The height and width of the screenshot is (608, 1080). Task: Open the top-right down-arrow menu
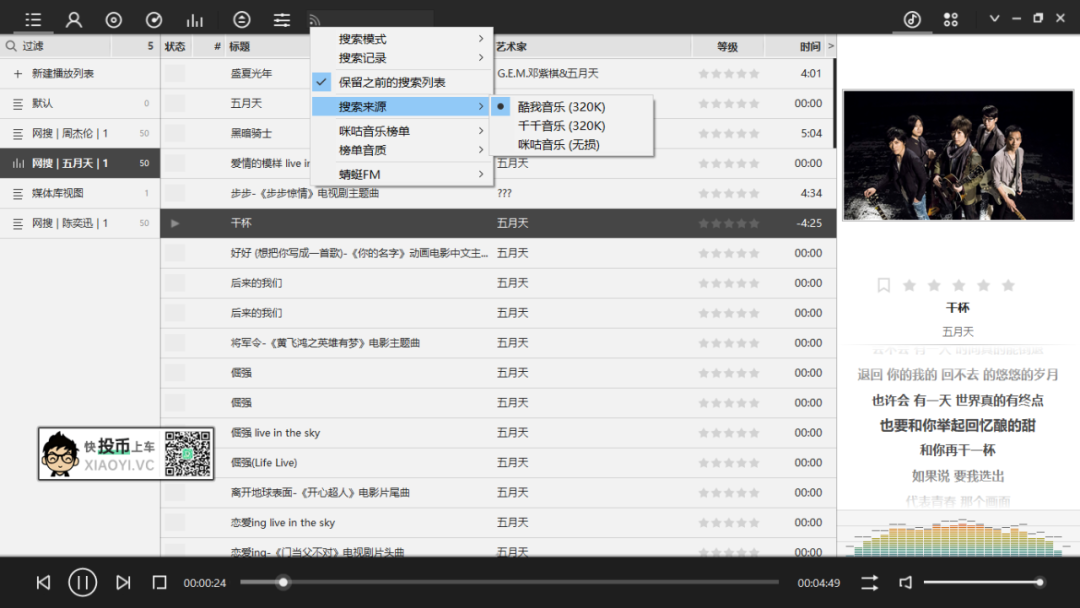pos(994,19)
